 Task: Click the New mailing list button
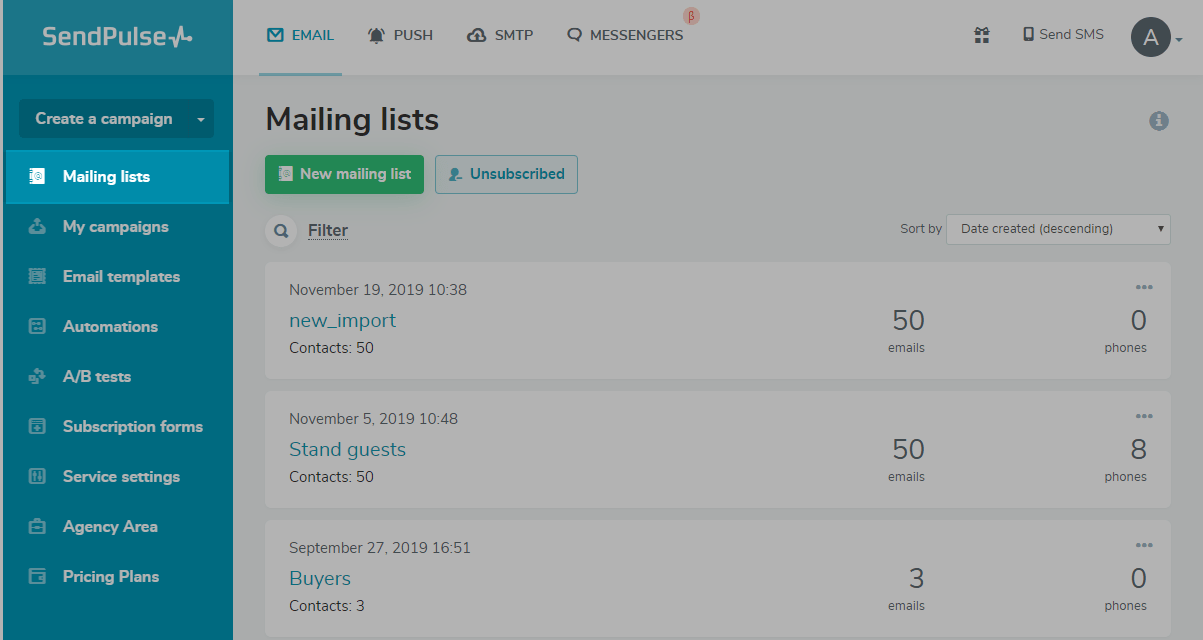pos(344,174)
